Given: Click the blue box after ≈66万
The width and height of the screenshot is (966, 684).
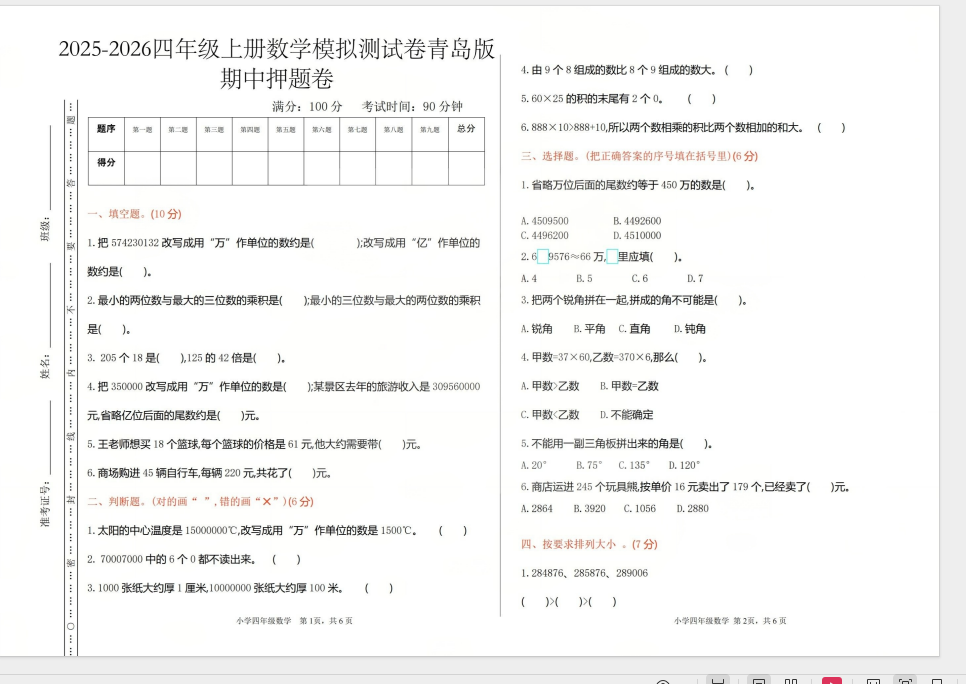Looking at the screenshot, I should (x=611, y=257).
